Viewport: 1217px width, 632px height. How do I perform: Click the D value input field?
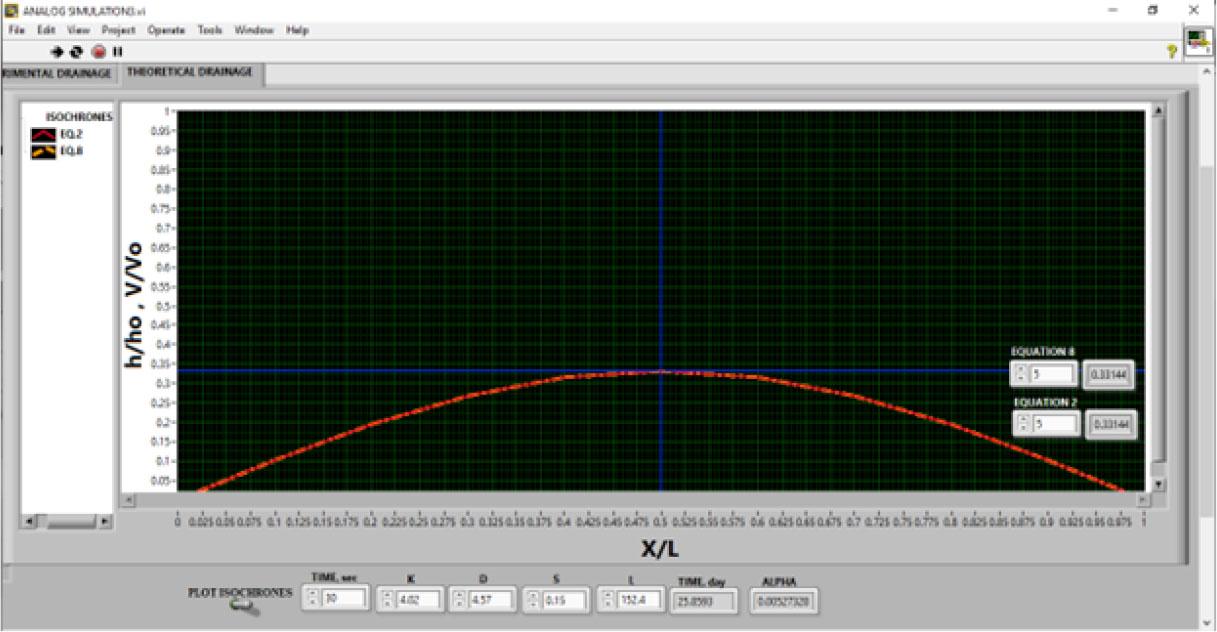(491, 600)
